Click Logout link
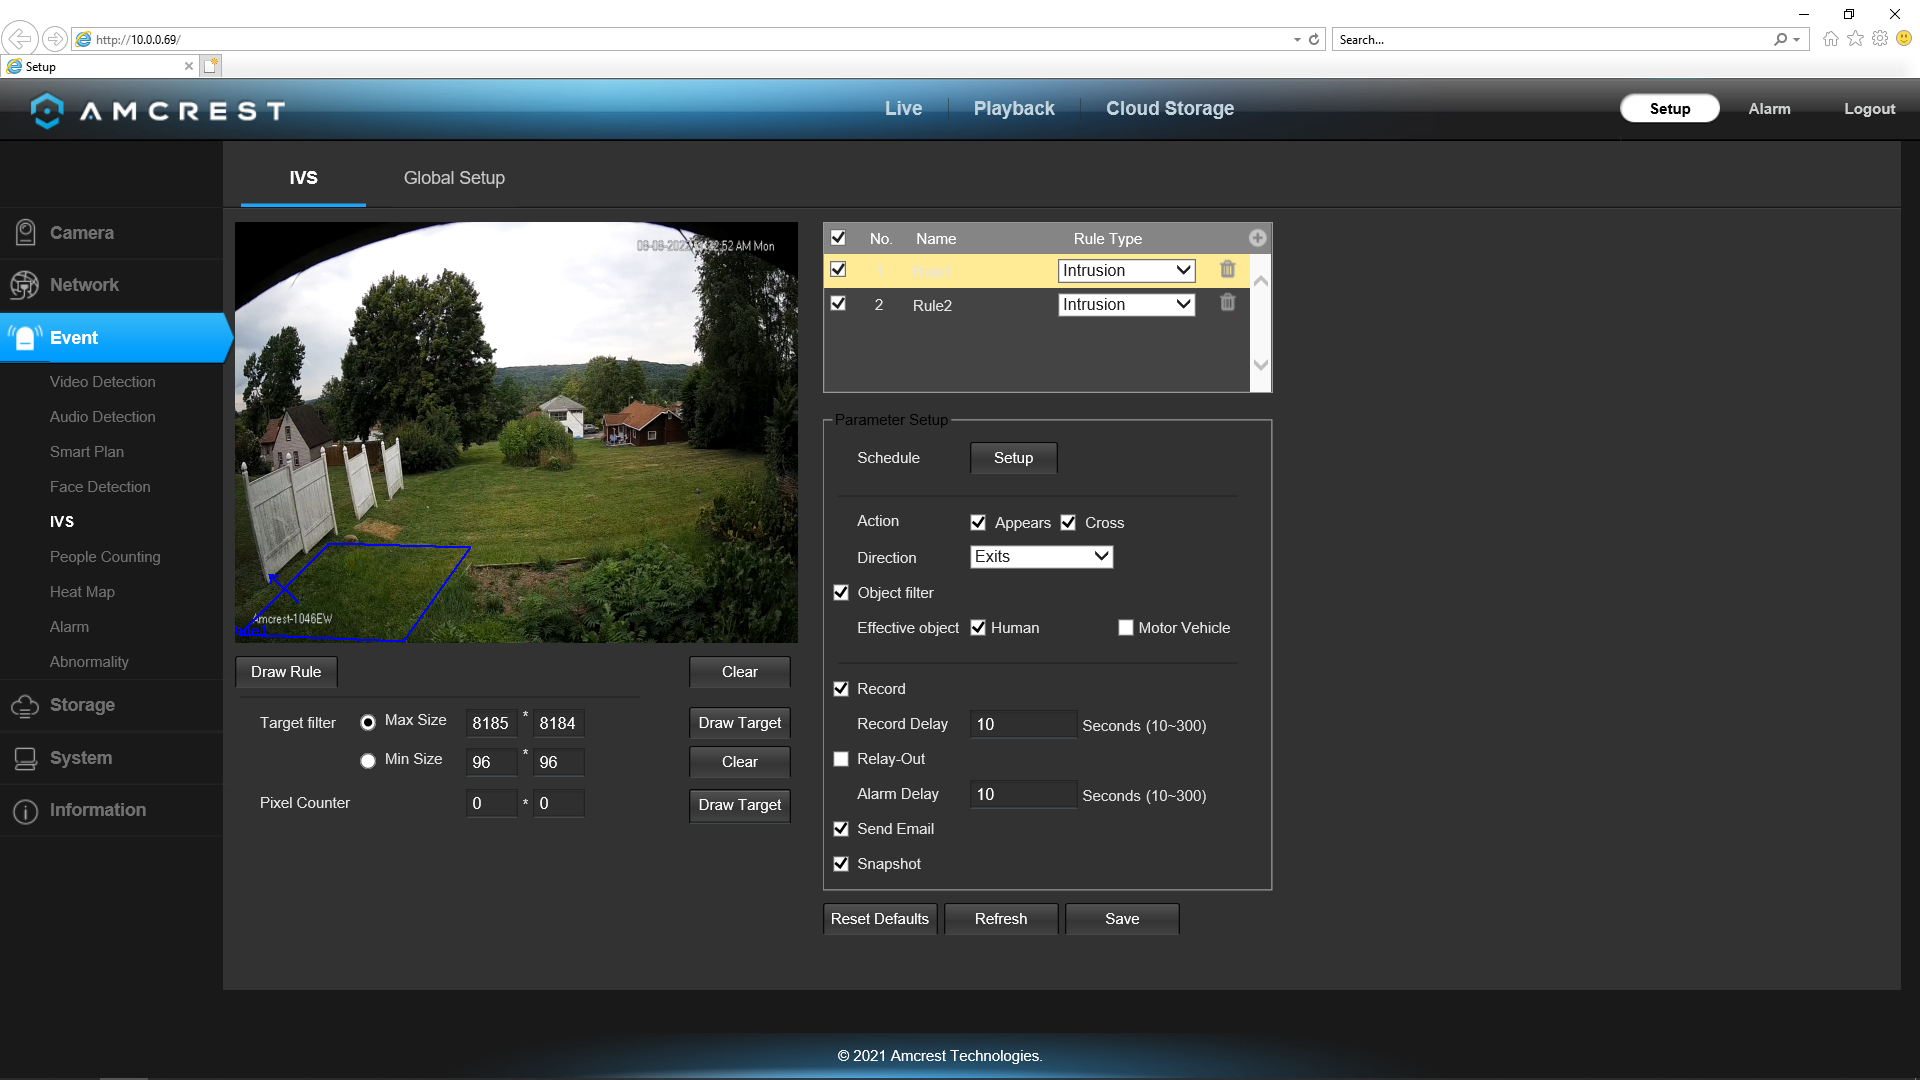The height and width of the screenshot is (1080, 1920). 1869,109
